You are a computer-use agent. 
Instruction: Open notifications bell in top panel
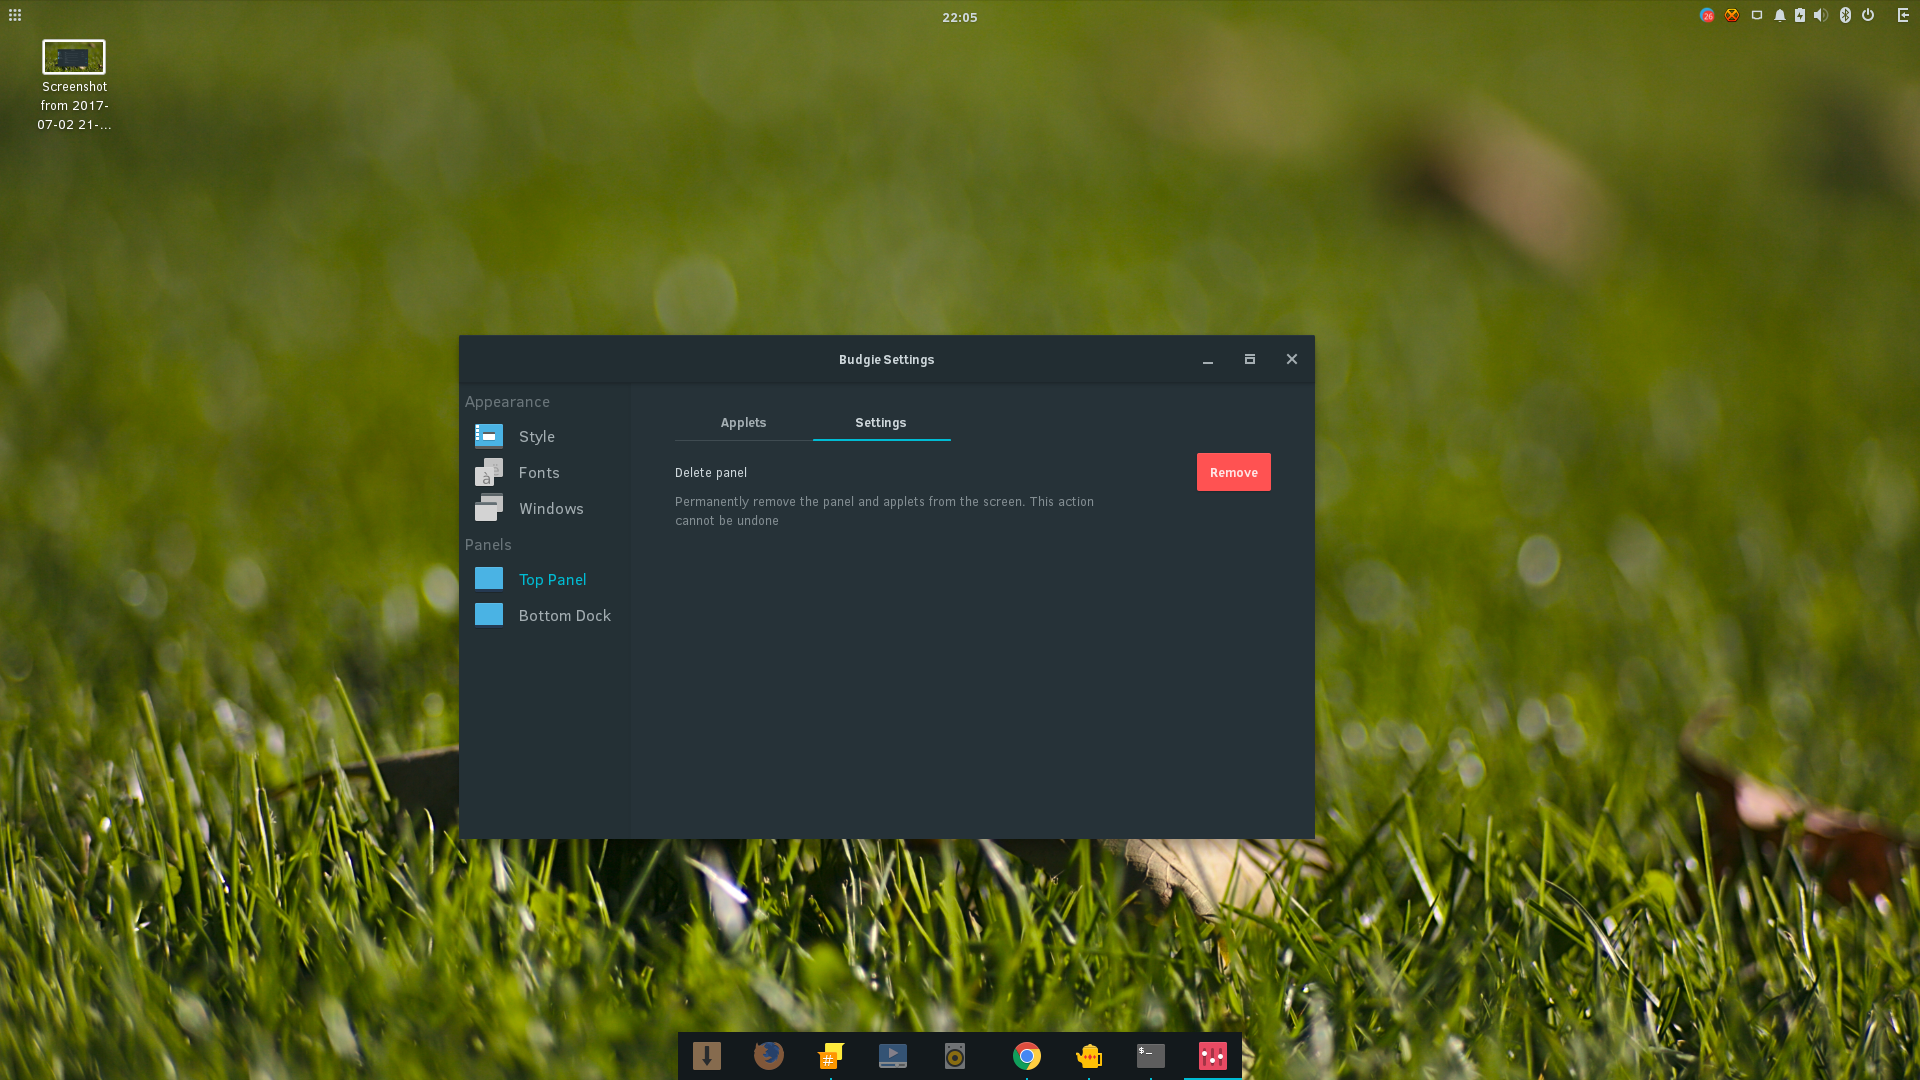pos(1780,15)
